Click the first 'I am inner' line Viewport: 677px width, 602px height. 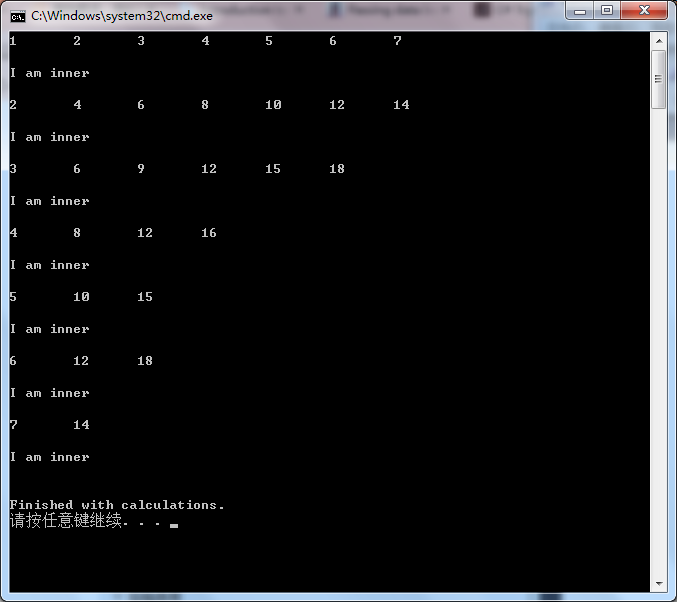(x=50, y=73)
